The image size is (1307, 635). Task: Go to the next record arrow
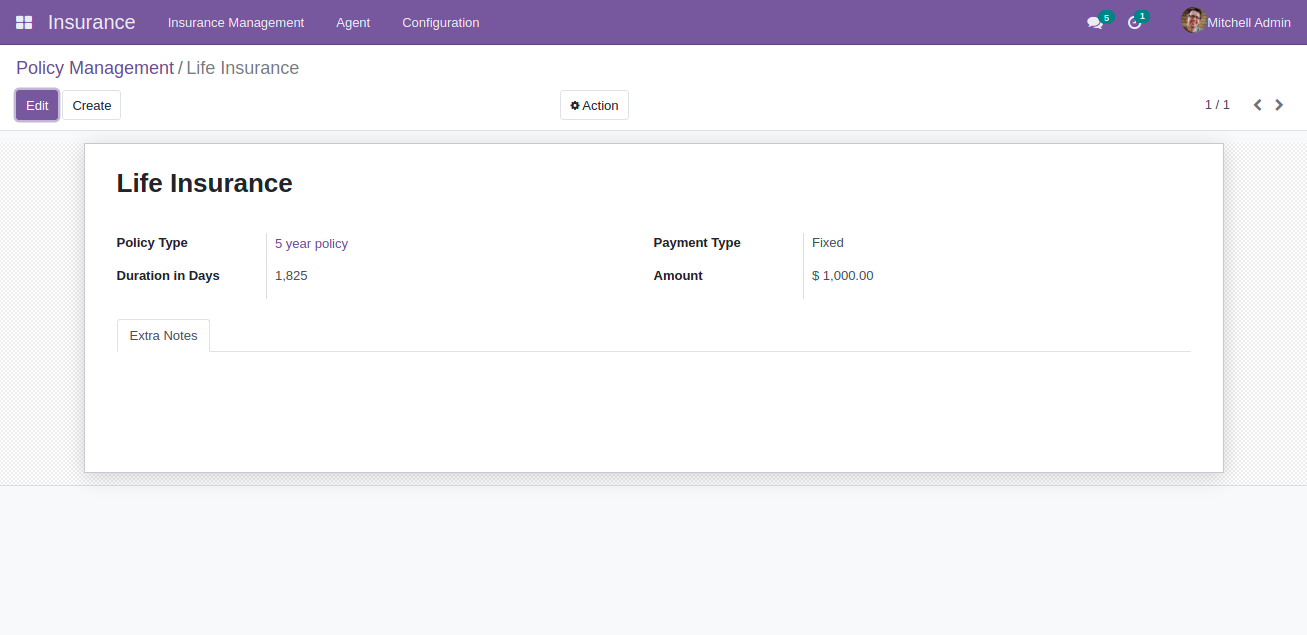click(x=1279, y=105)
